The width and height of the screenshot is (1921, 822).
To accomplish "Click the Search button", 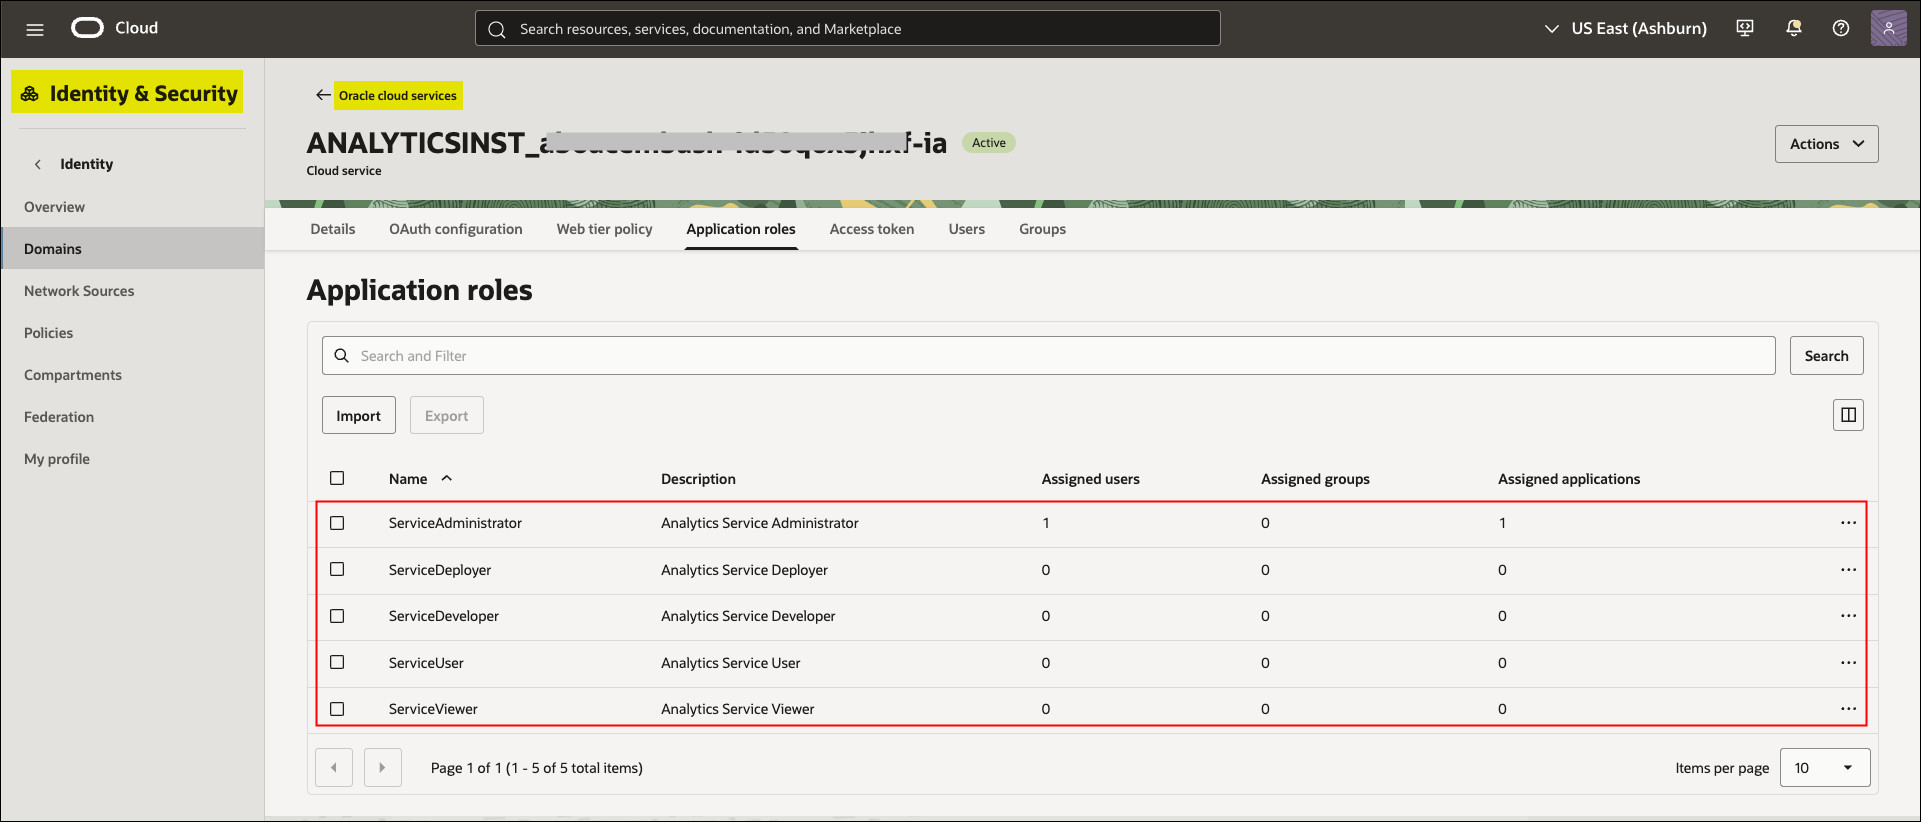I will 1826,356.
